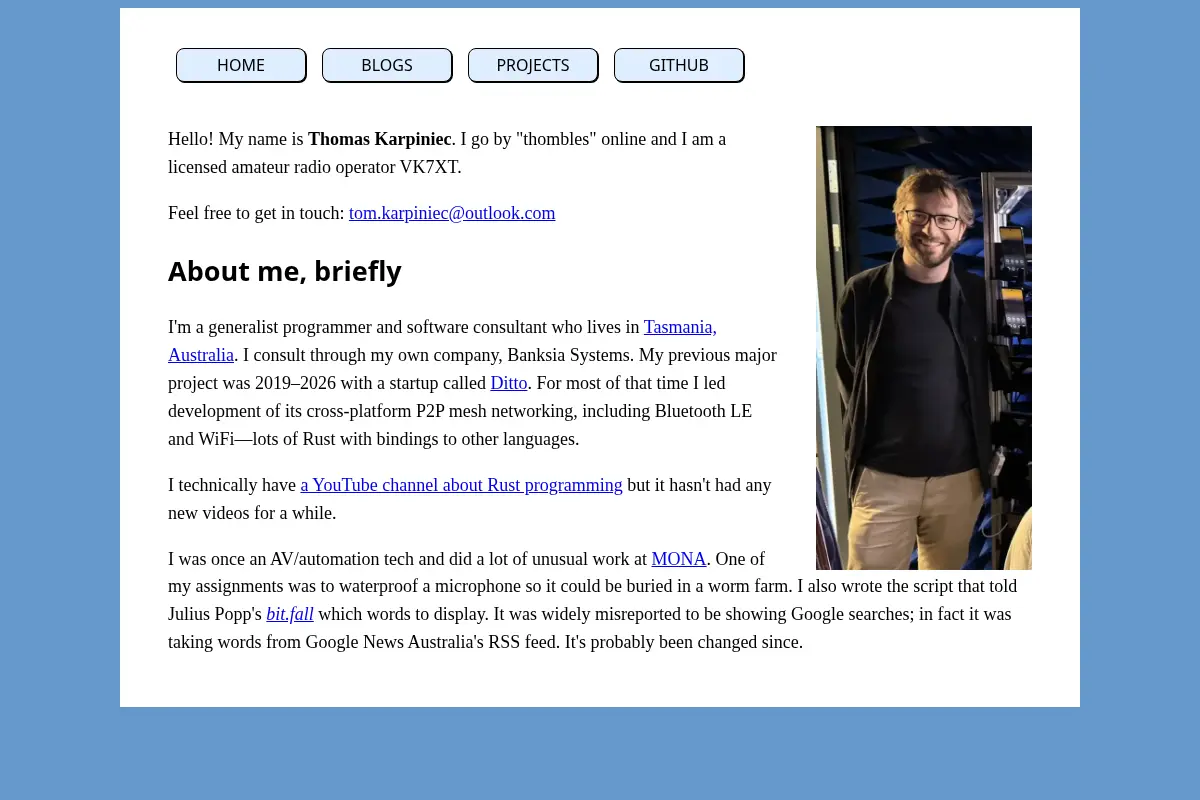The image size is (1200, 800).
Task: Go to the BLOGS page
Action: tap(387, 65)
